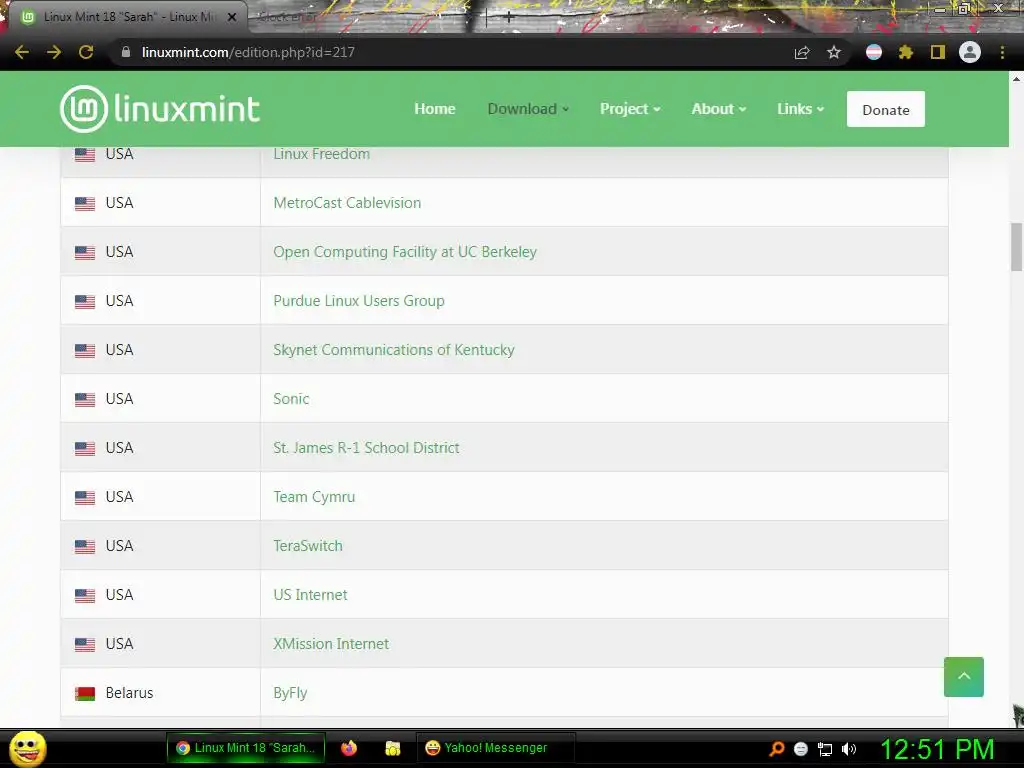This screenshot has height=768, width=1024.
Task: Expand the Download dropdown menu
Action: 528,109
